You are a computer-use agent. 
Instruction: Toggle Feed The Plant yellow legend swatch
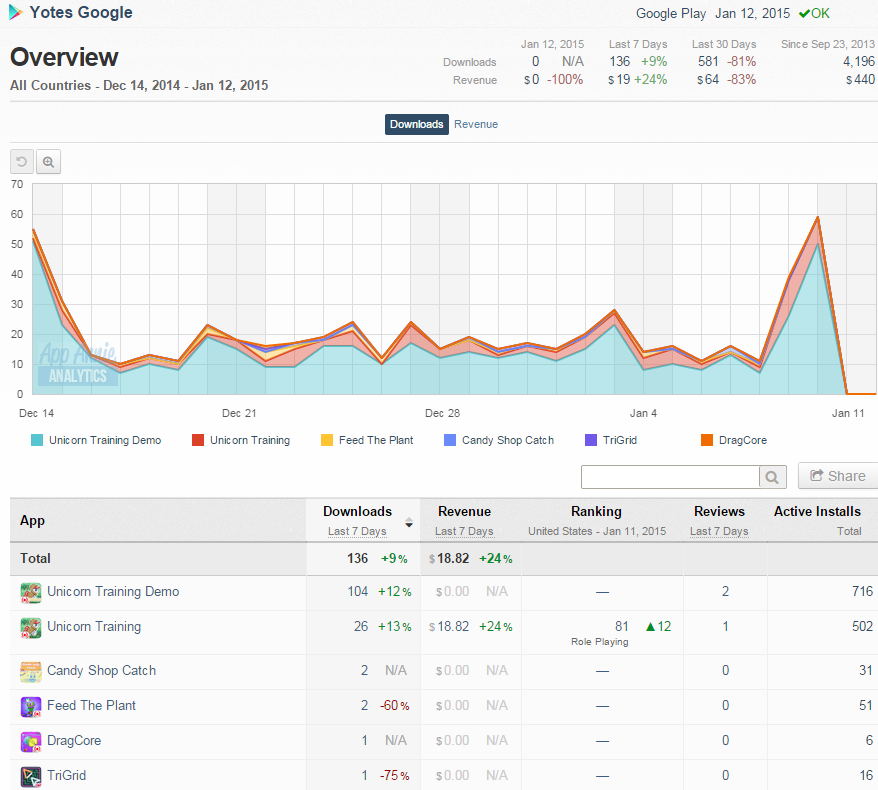click(x=326, y=440)
